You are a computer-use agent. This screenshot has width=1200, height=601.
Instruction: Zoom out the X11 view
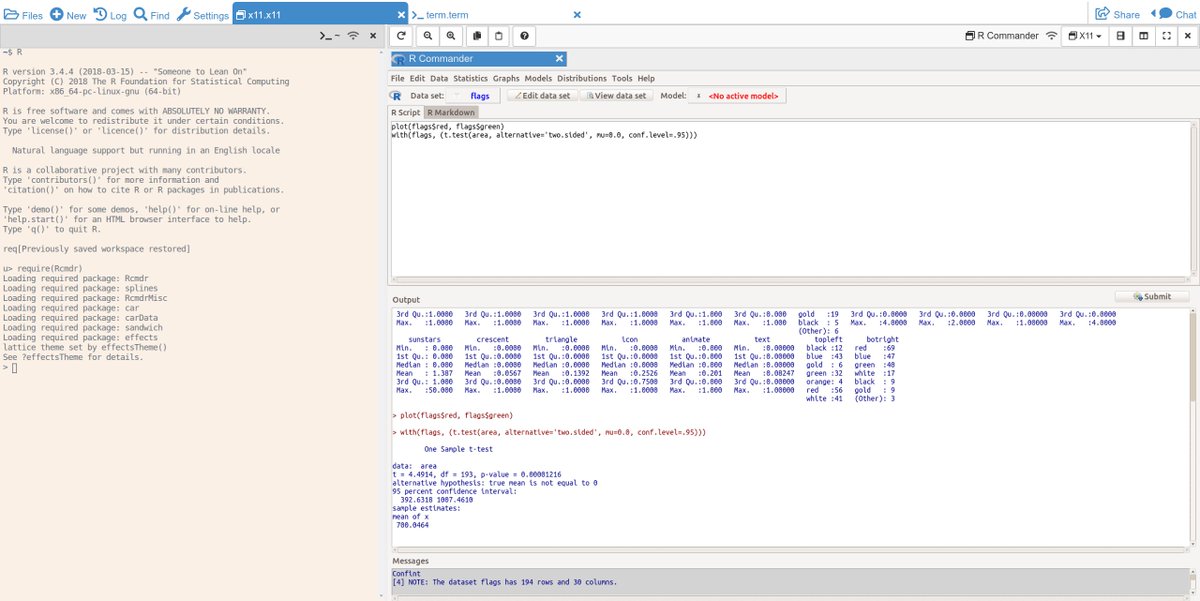click(428, 36)
